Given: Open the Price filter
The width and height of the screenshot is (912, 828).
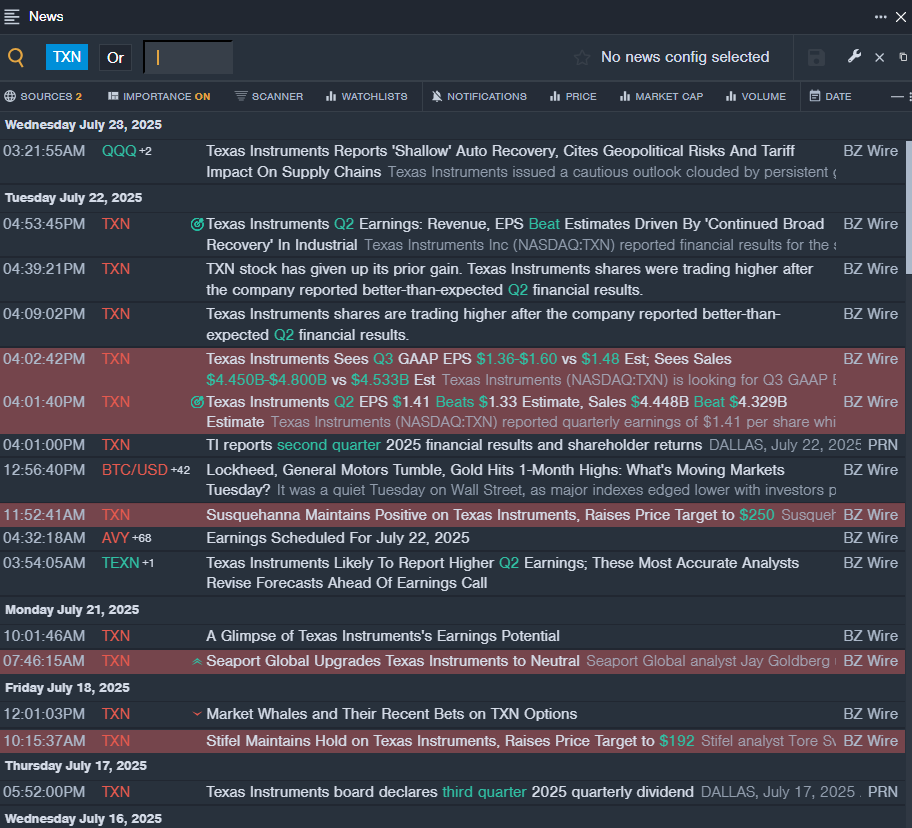Looking at the screenshot, I should 573,97.
